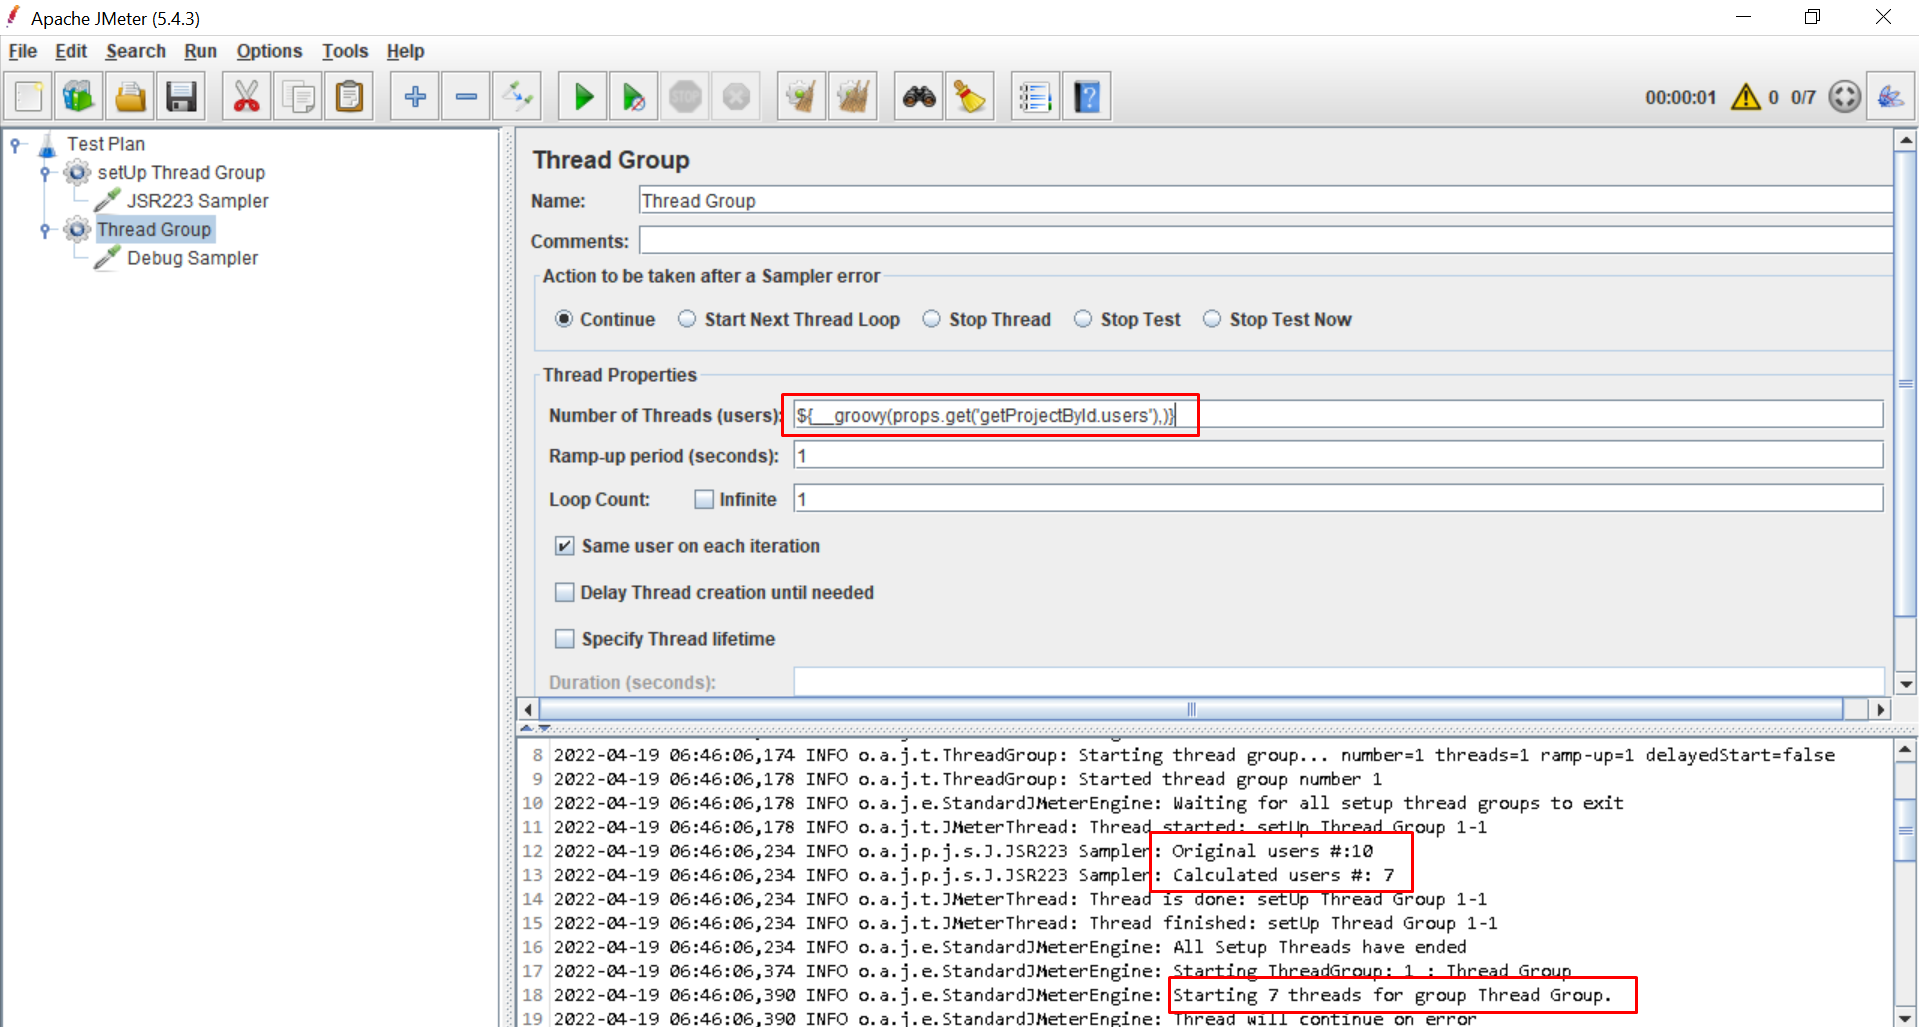Click the warning triangle log viewer icon

[1746, 97]
